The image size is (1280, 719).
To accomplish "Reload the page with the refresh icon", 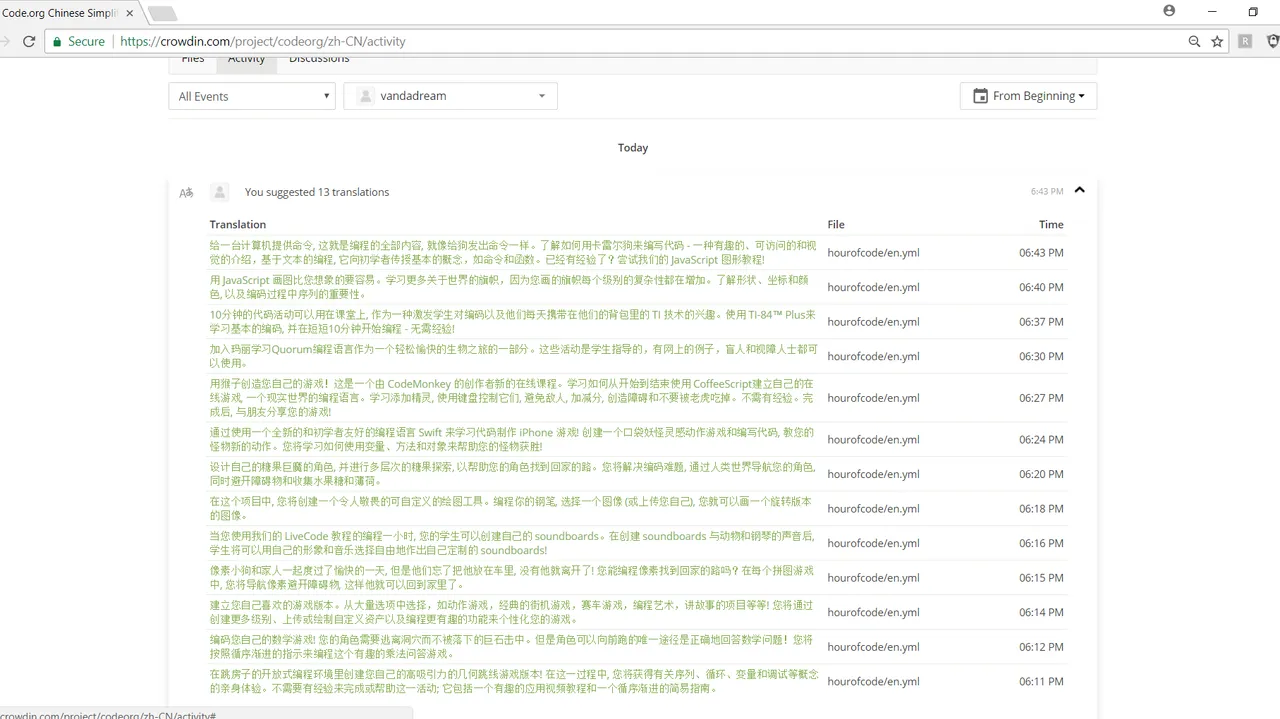I will [x=29, y=41].
